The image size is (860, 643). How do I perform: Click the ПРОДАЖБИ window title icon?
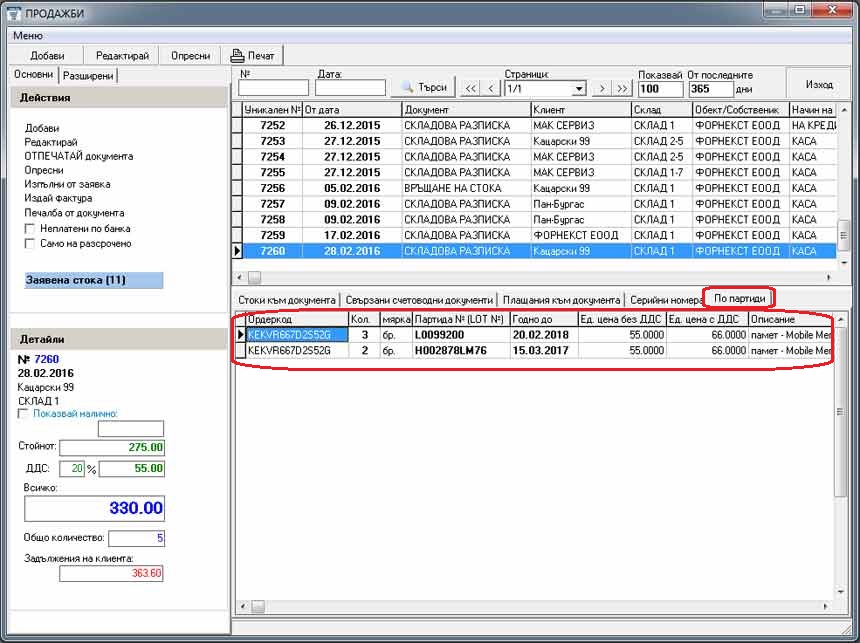13,13
